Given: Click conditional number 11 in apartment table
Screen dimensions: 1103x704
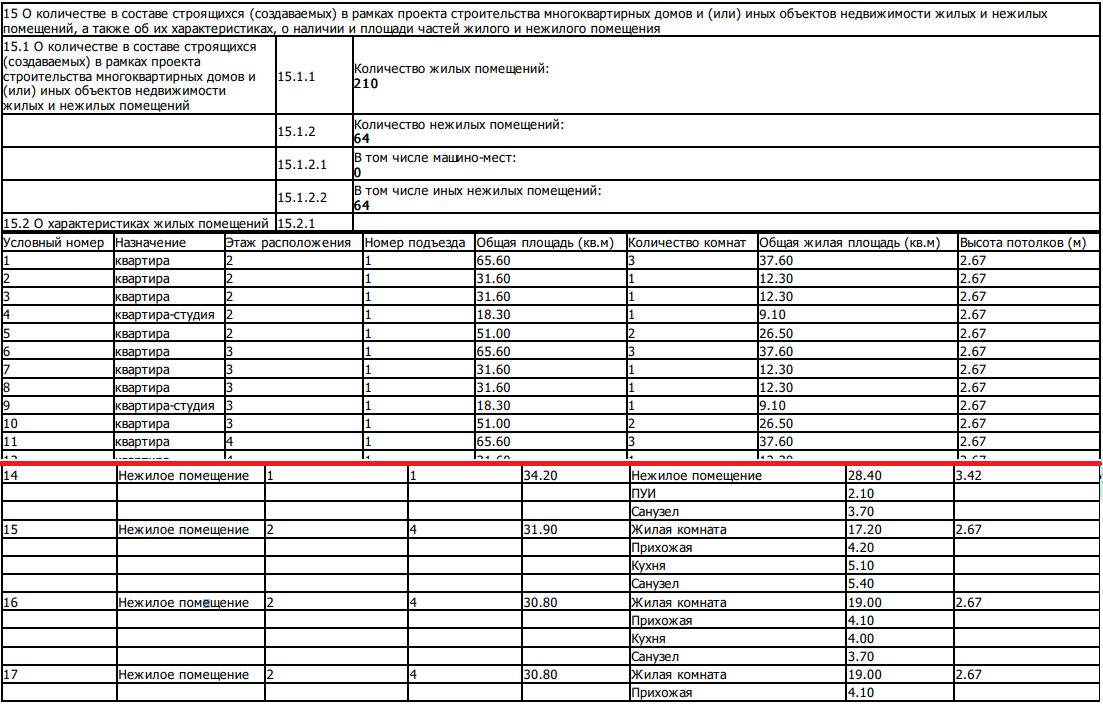Looking at the screenshot, I should pos(10,442).
